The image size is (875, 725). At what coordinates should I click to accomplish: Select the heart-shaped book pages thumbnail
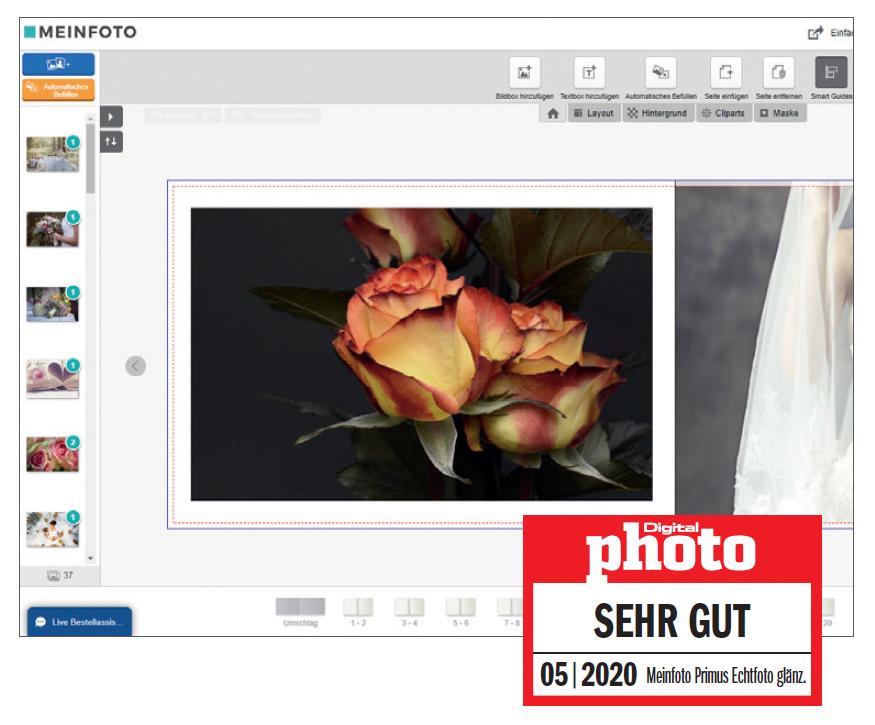[x=52, y=379]
